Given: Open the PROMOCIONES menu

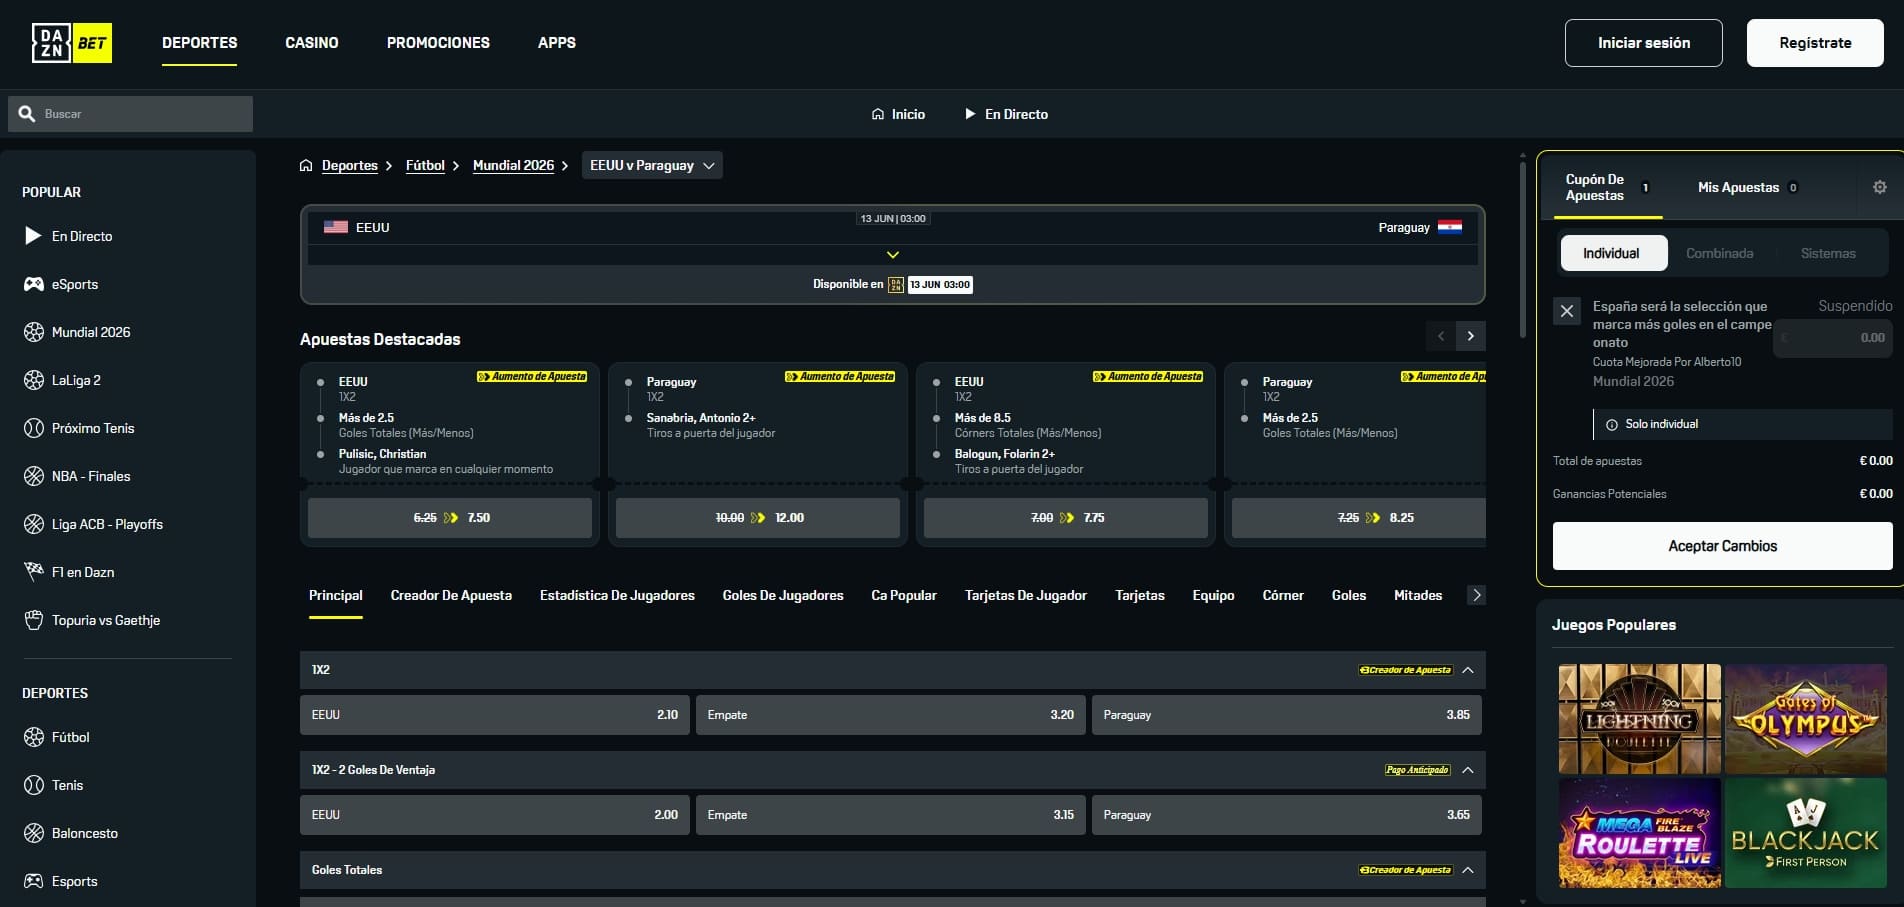Looking at the screenshot, I should point(438,43).
